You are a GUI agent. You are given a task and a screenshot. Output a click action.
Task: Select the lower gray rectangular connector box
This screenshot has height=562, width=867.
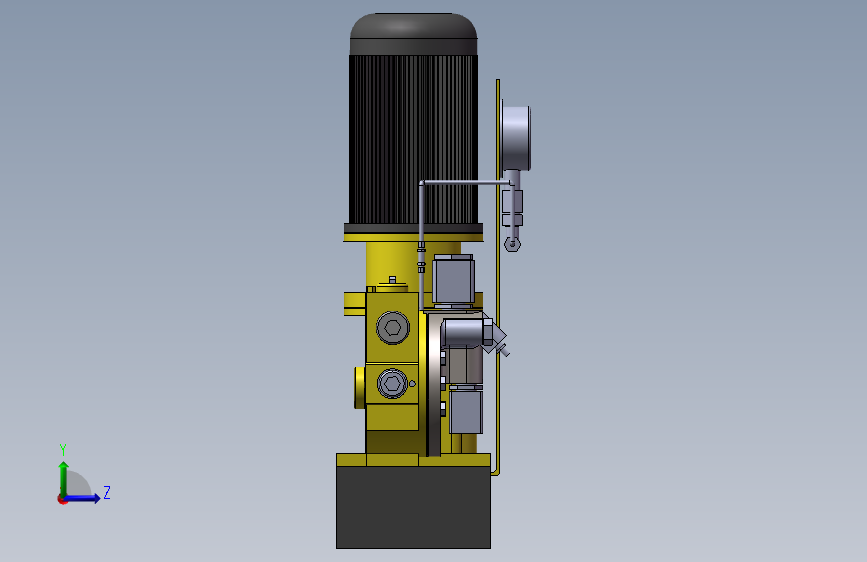point(466,410)
